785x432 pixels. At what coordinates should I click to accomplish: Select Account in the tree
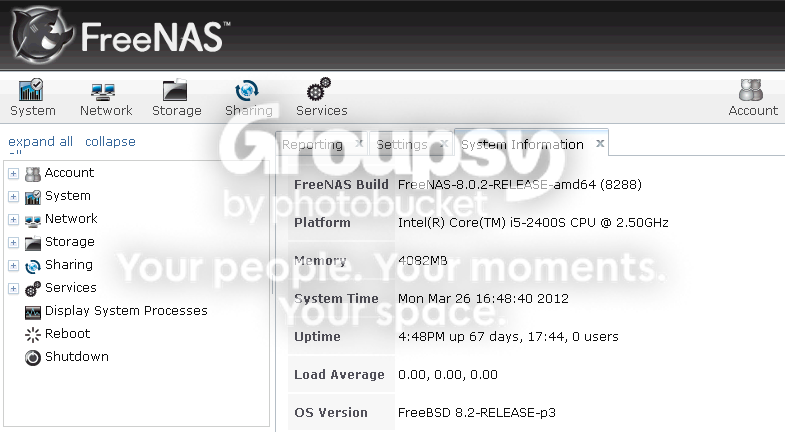(x=69, y=173)
